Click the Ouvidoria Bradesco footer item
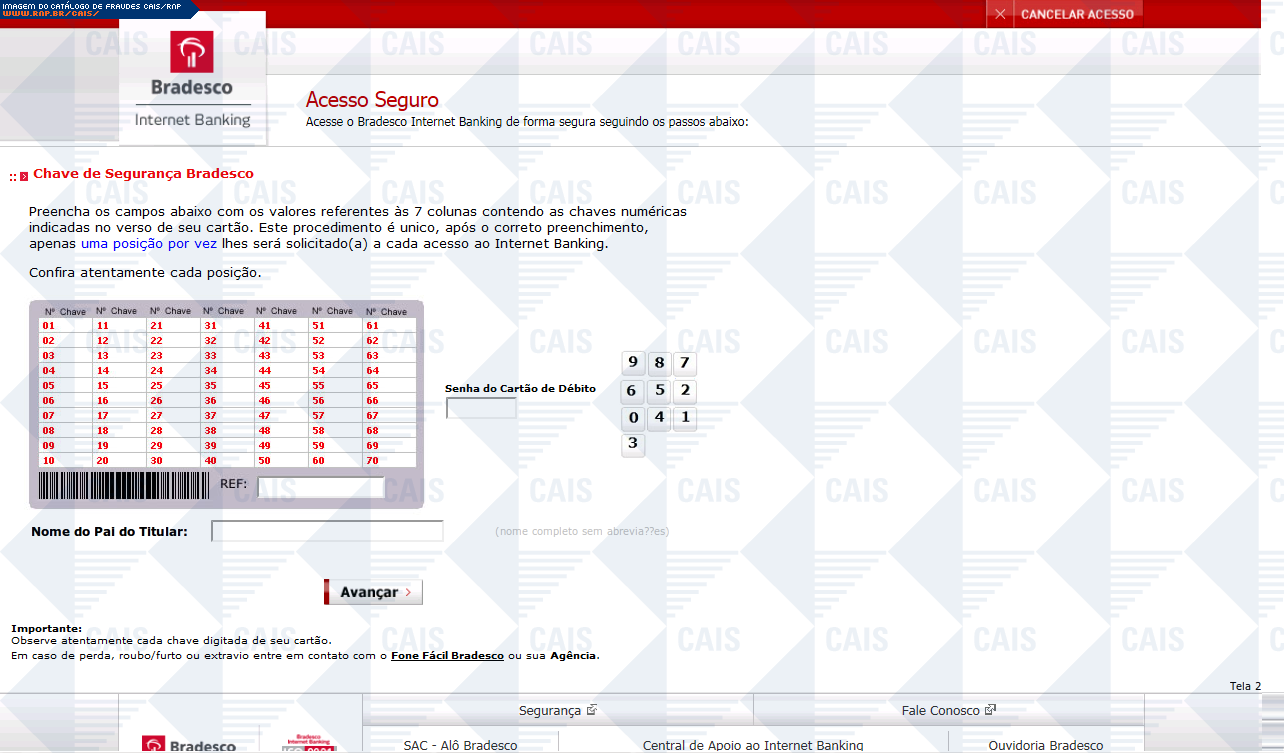The height and width of the screenshot is (753, 1284). (1045, 745)
